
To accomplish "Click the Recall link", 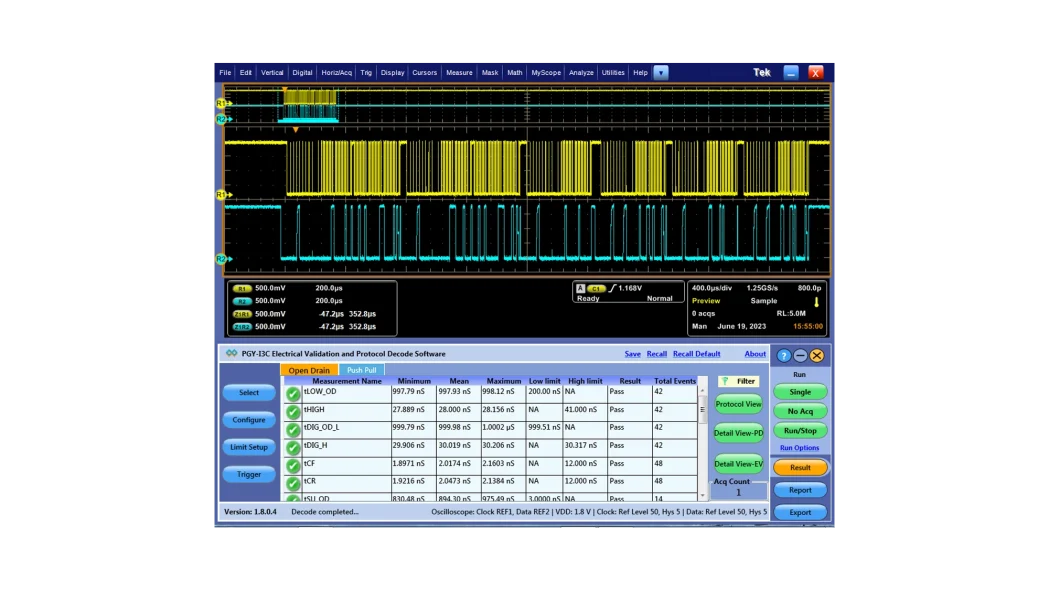I will point(656,354).
